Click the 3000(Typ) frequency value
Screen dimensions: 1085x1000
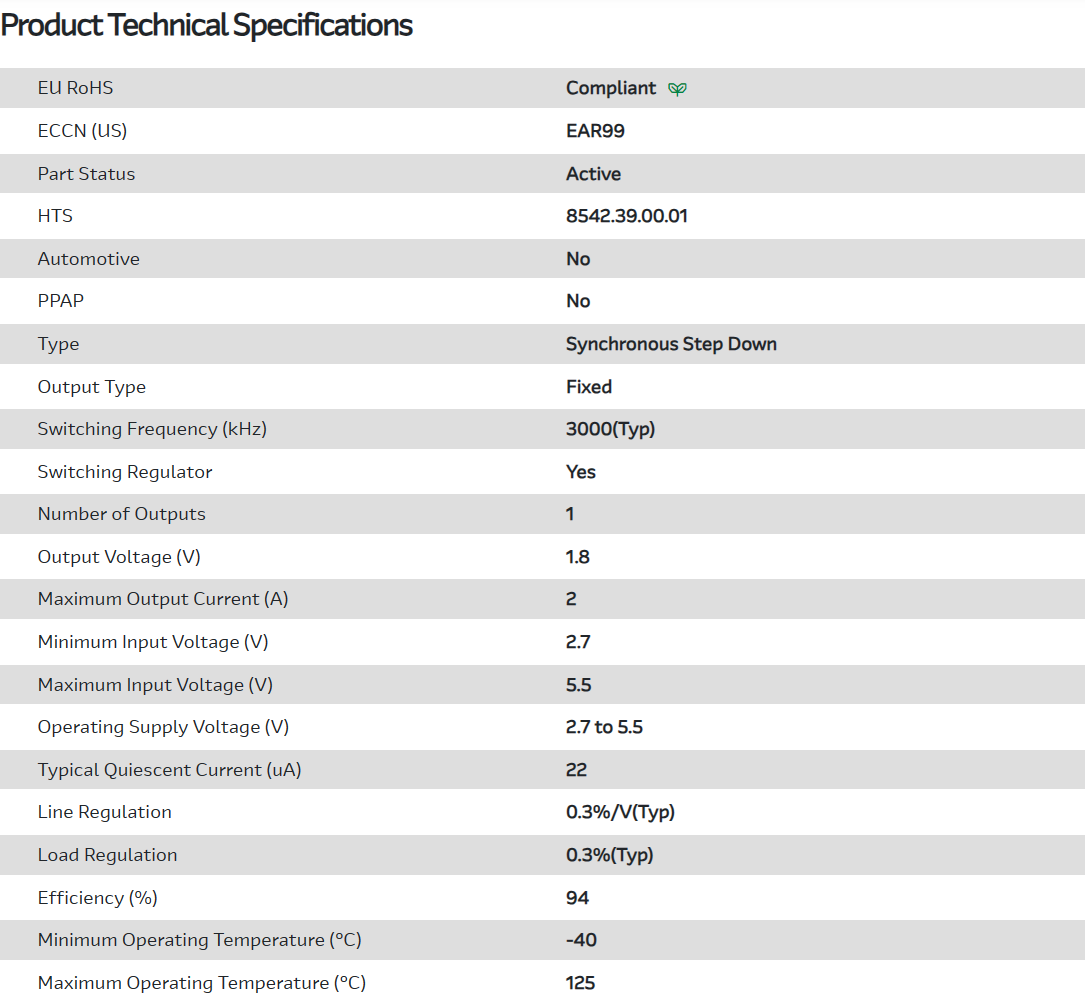(x=610, y=429)
